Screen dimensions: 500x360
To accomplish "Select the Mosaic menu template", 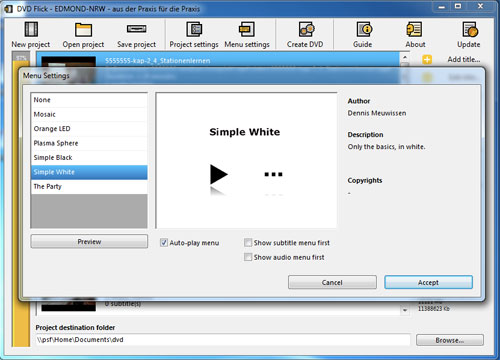I will pyautogui.click(x=89, y=114).
